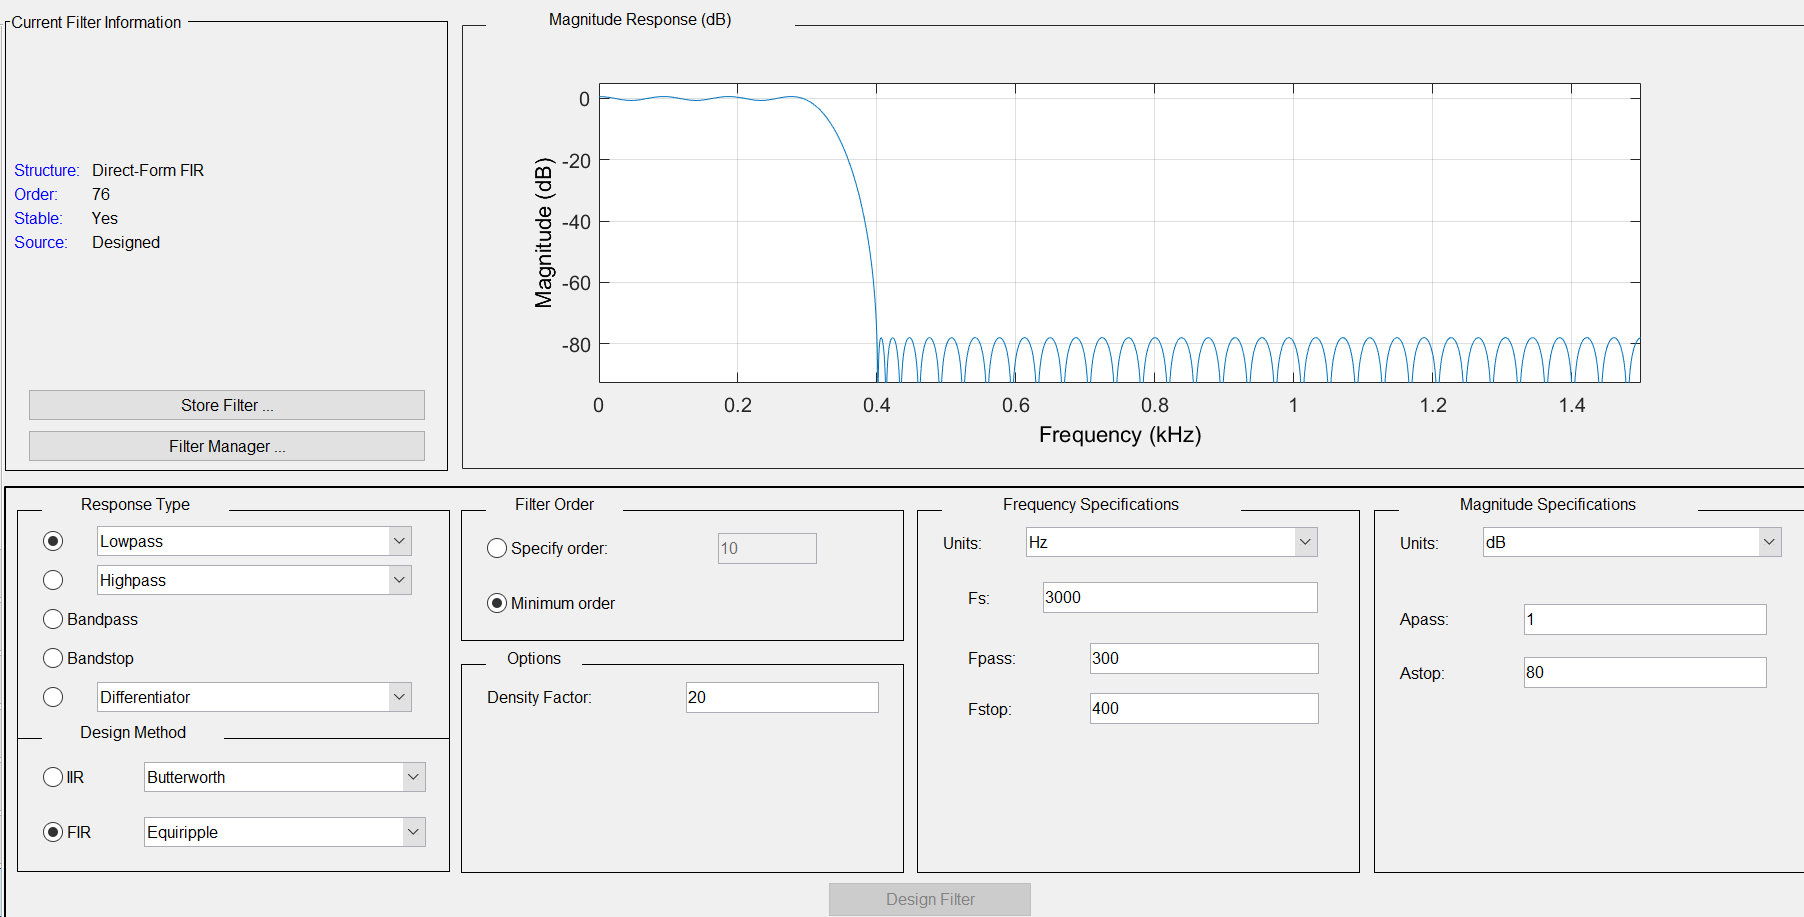Select the Lowpass response type radio button
1804x917 pixels.
(x=53, y=541)
